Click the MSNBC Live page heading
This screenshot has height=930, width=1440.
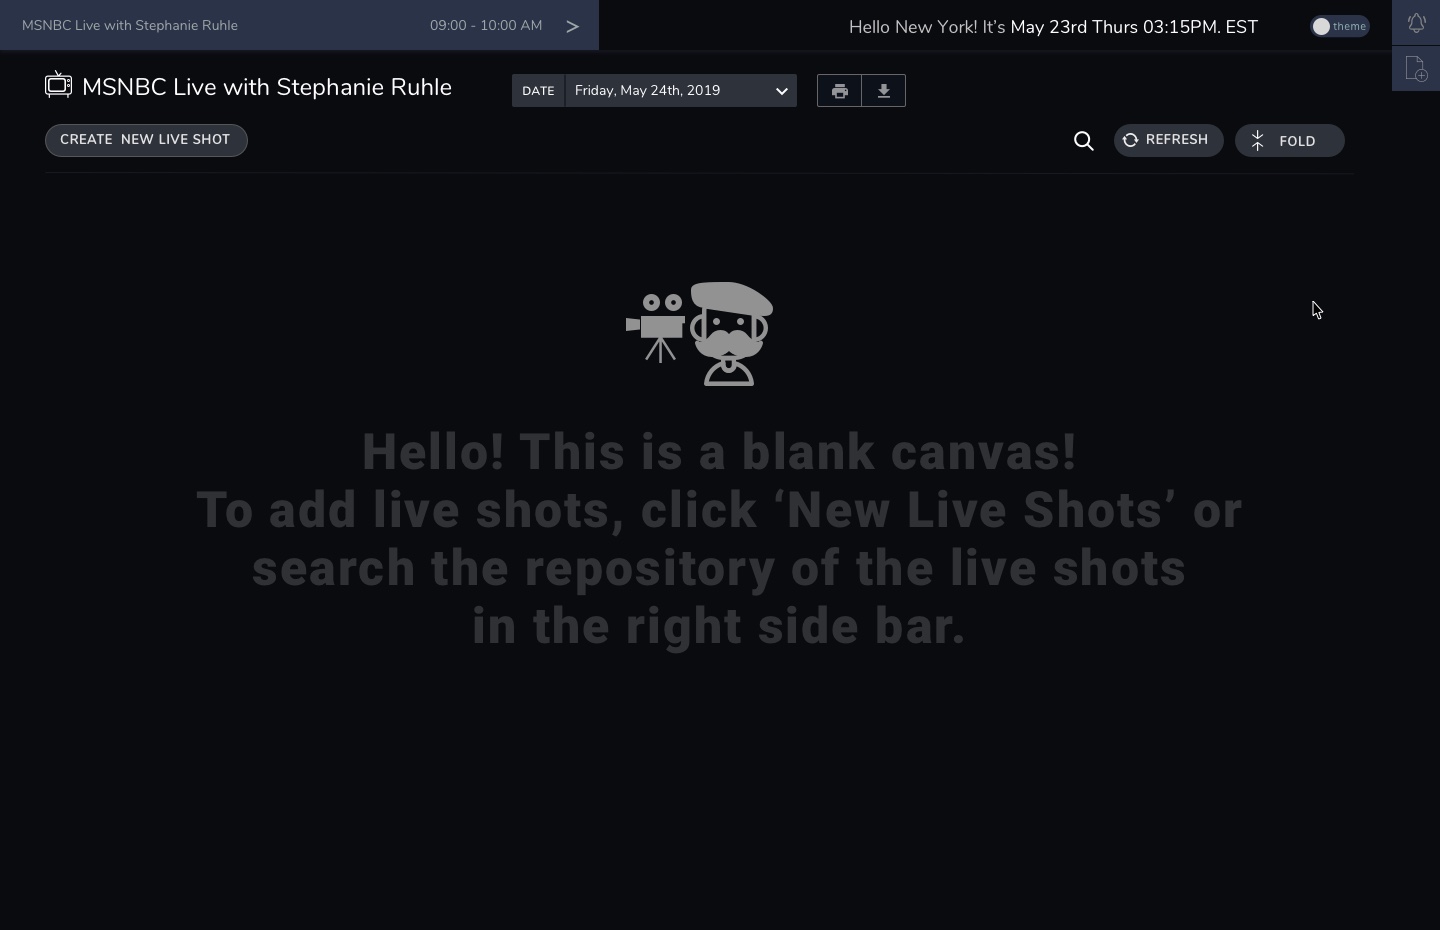click(x=267, y=87)
